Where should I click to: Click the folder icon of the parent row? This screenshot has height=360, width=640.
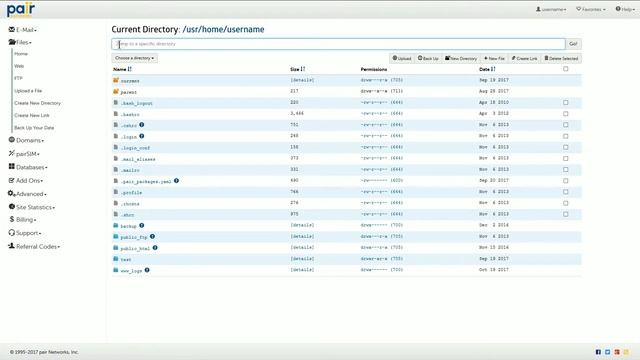tap(116, 91)
